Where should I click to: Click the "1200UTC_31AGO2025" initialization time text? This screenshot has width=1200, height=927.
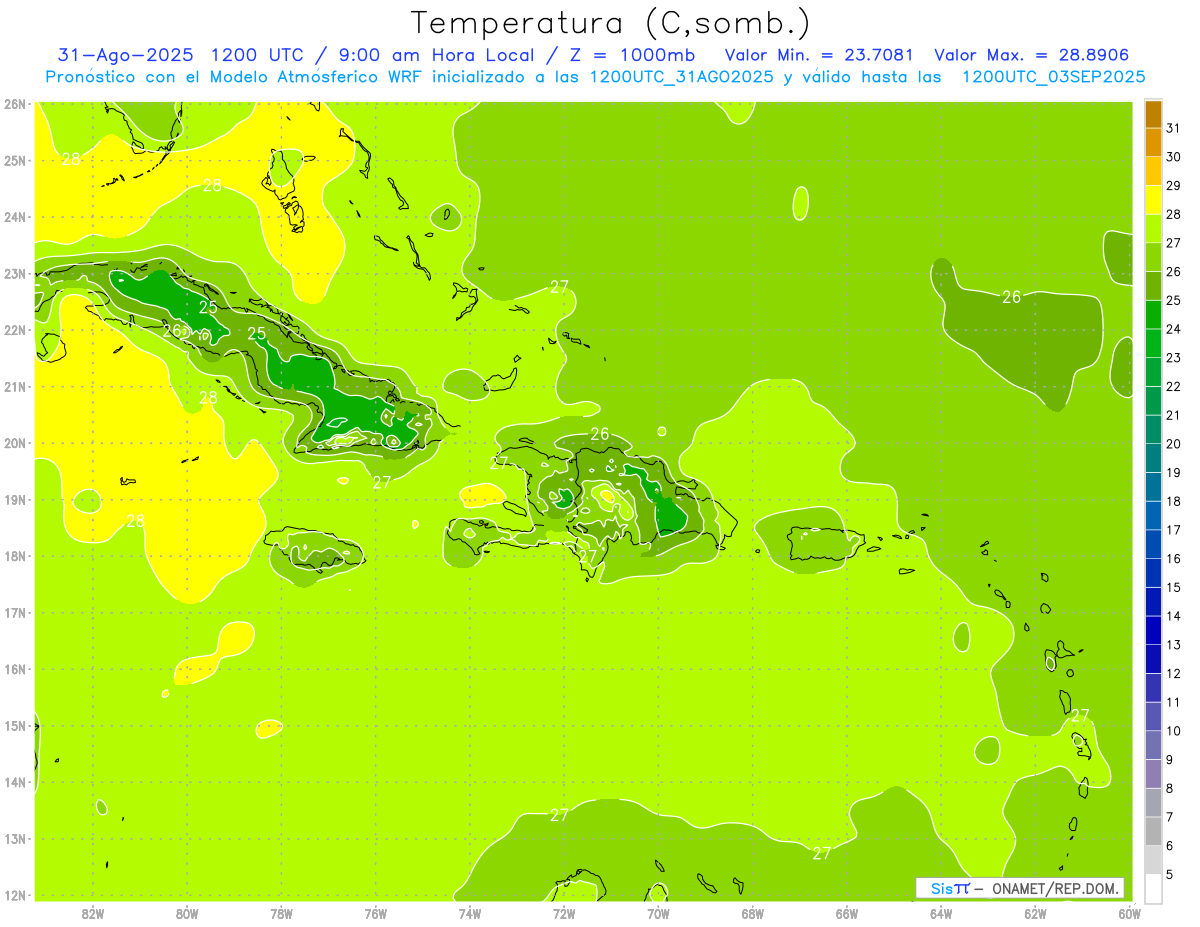point(681,77)
